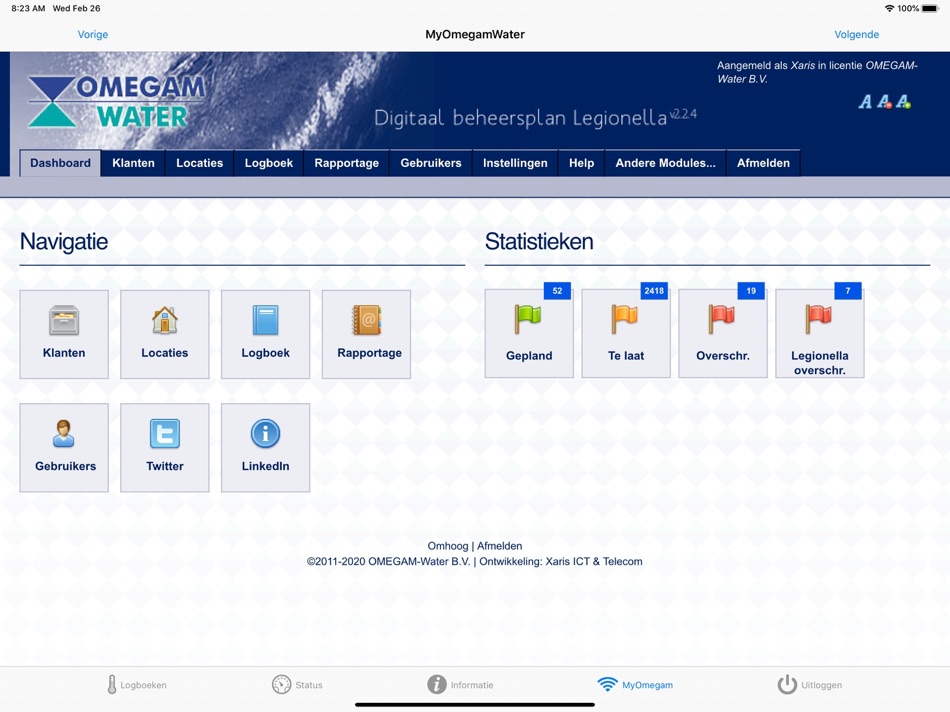Image resolution: width=950 pixels, height=712 pixels.
Task: Click the Xaris ICT & Telecom credit
Action: [x=594, y=562]
